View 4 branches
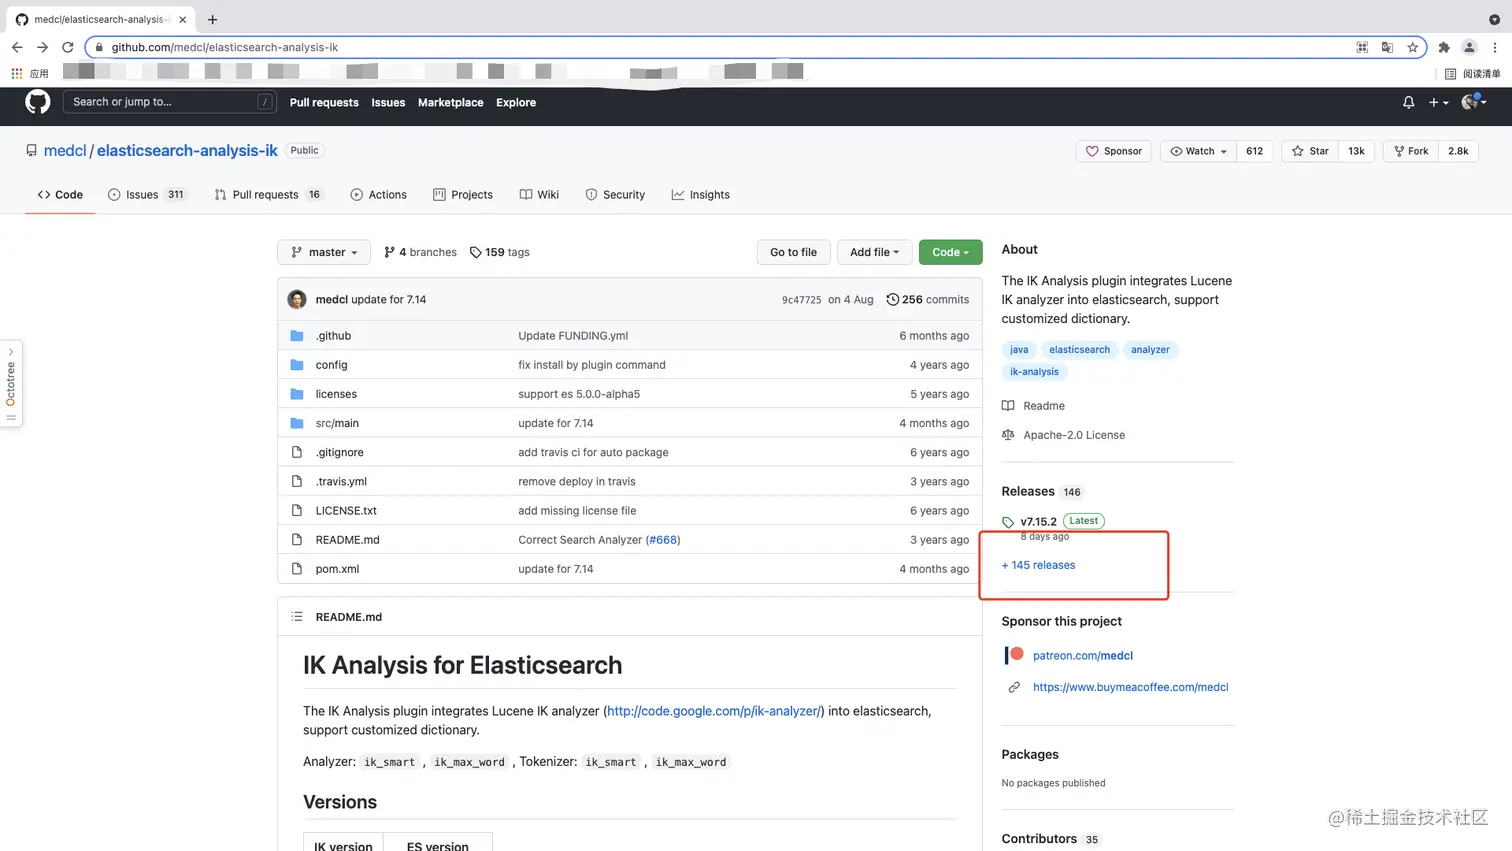The width and height of the screenshot is (1512, 851). click(420, 252)
